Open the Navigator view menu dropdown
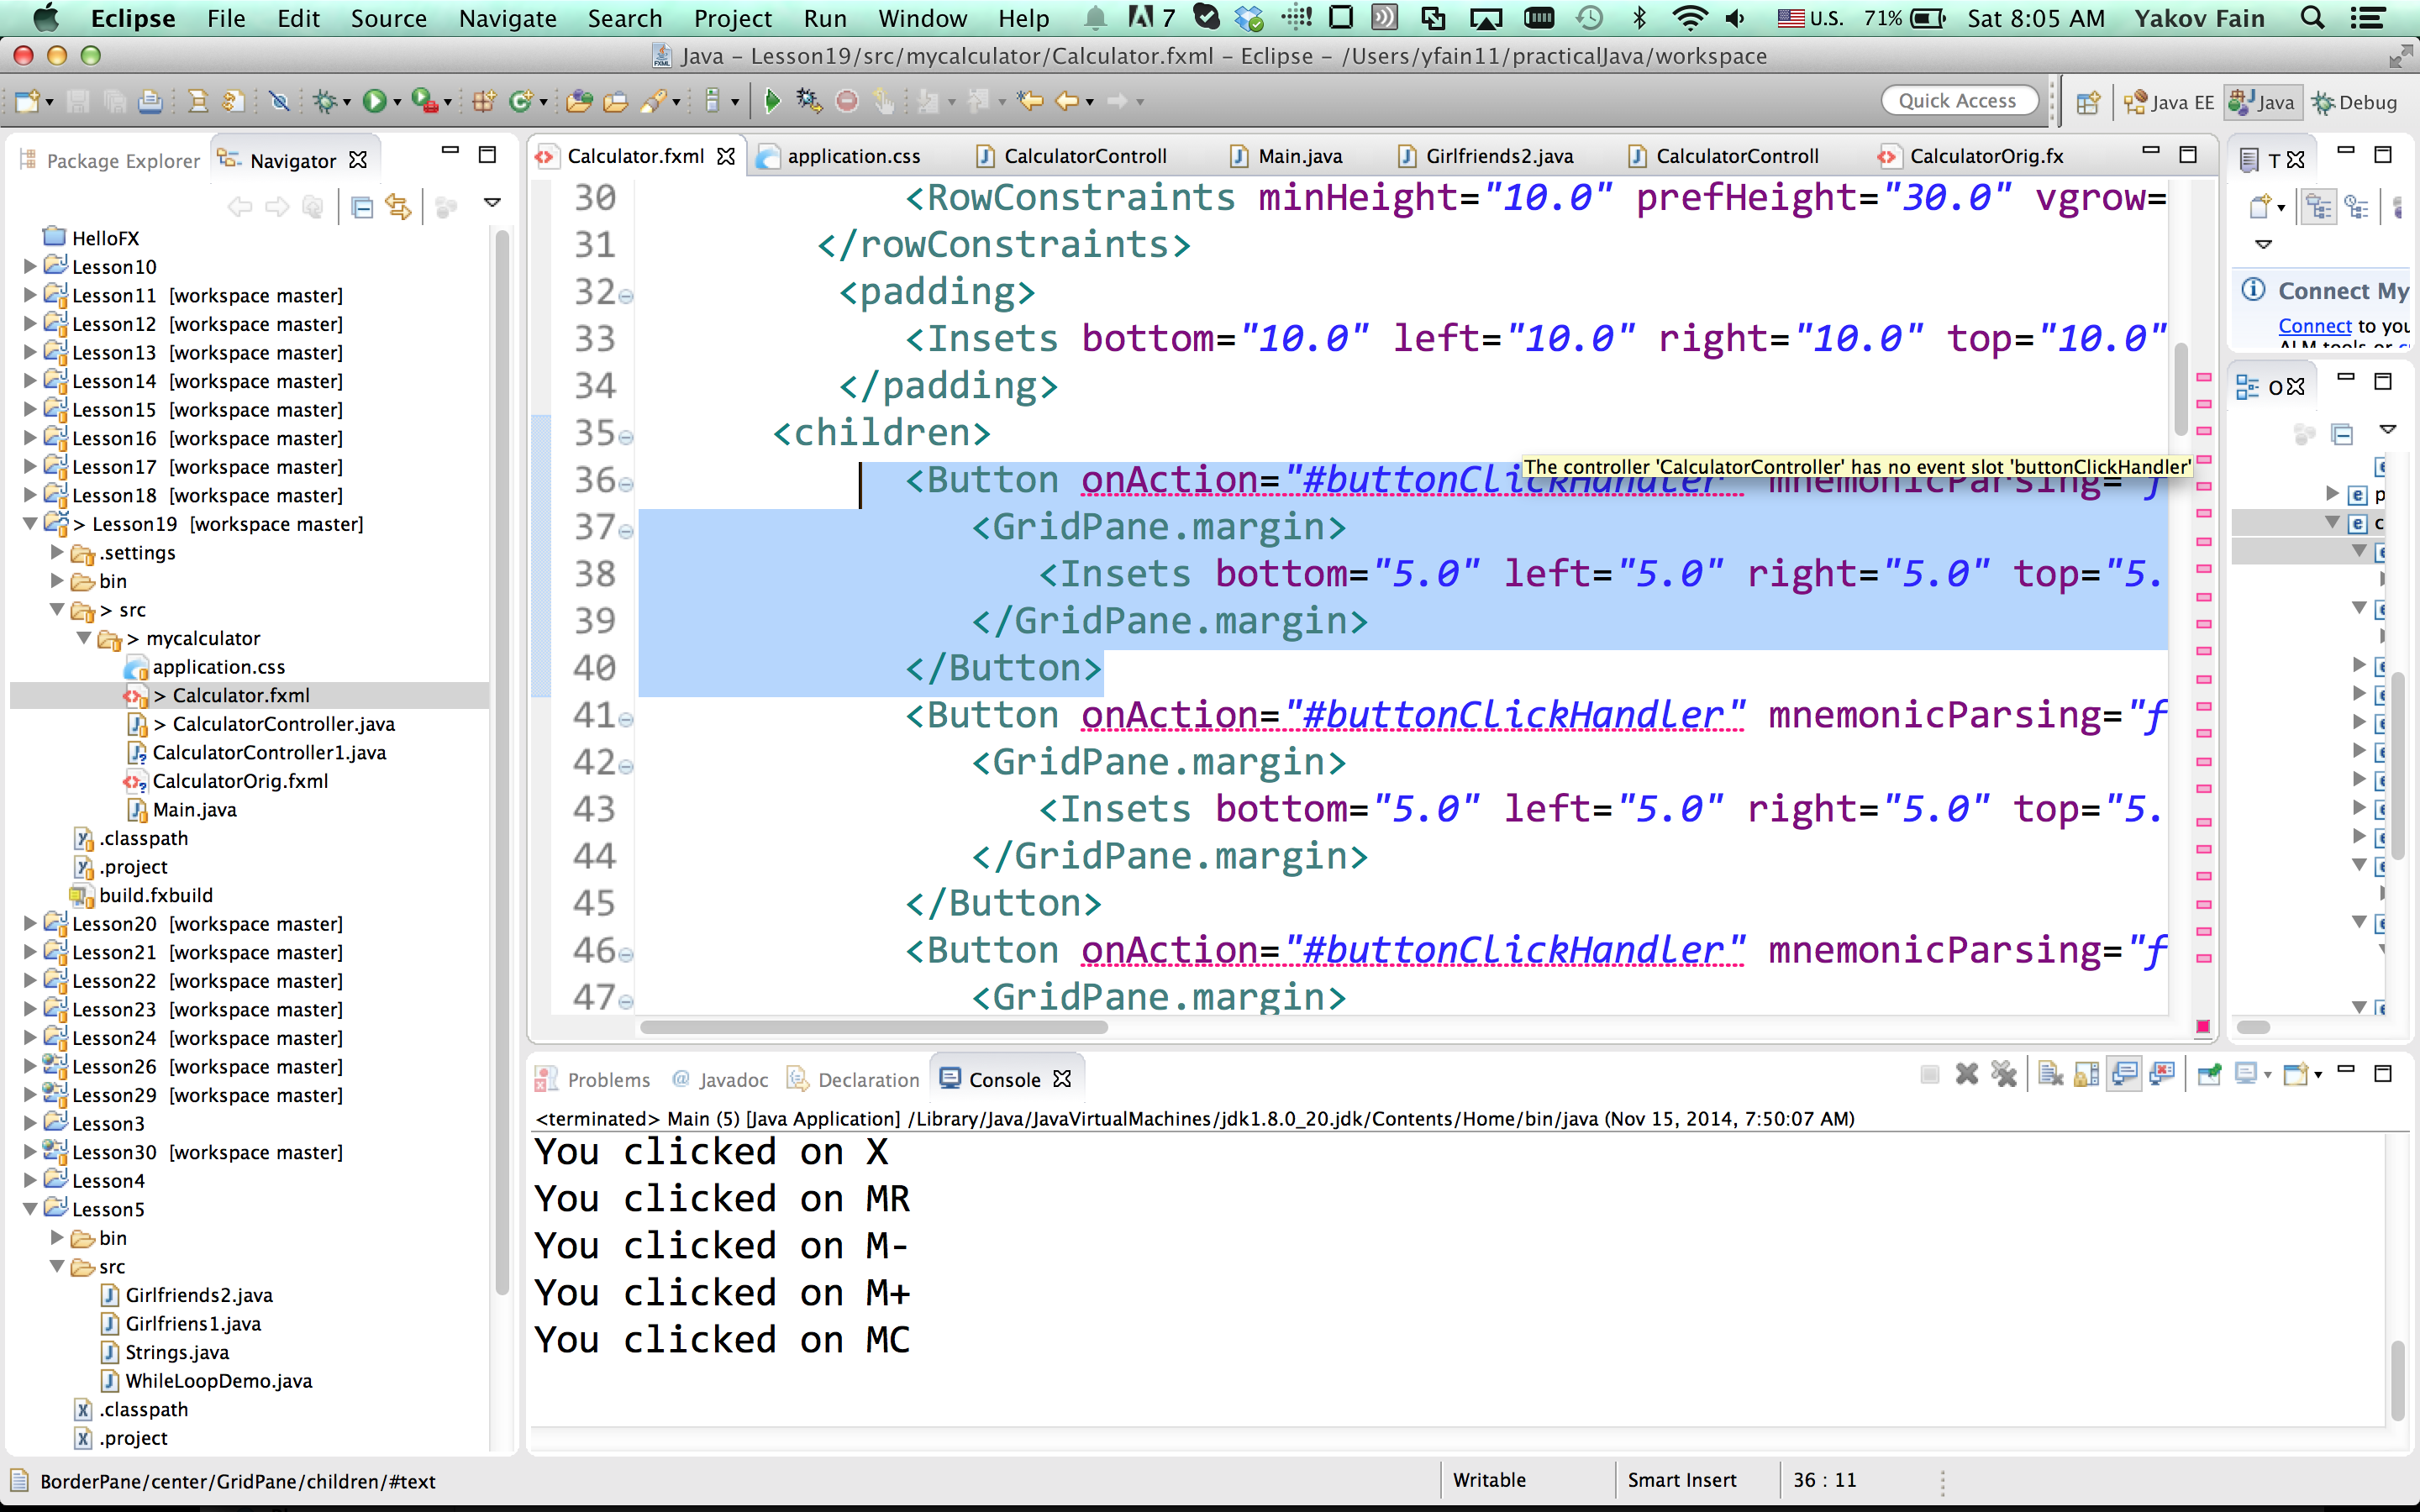 pos(492,203)
